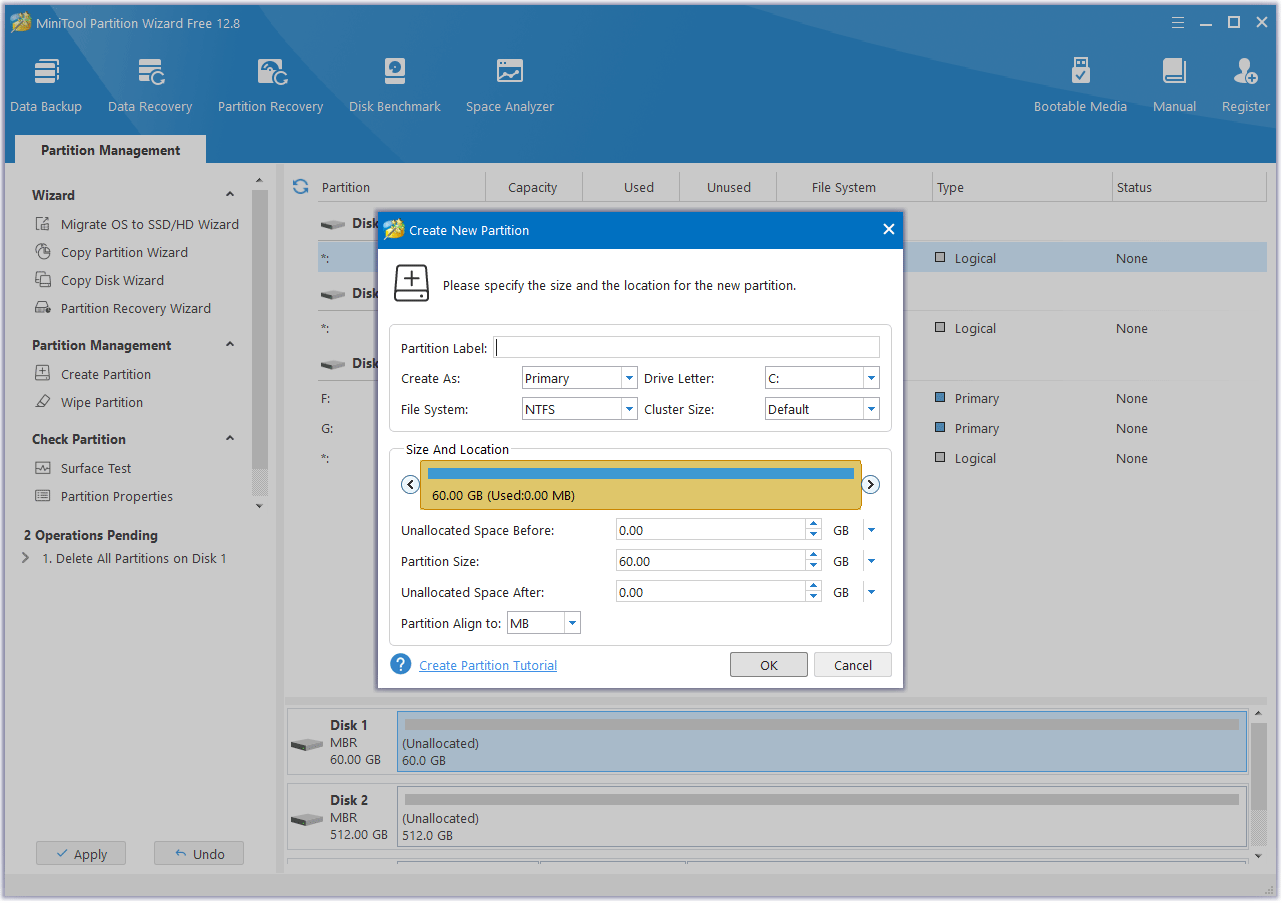Create Bootable Media
This screenshot has height=903, width=1282.
(x=1080, y=86)
